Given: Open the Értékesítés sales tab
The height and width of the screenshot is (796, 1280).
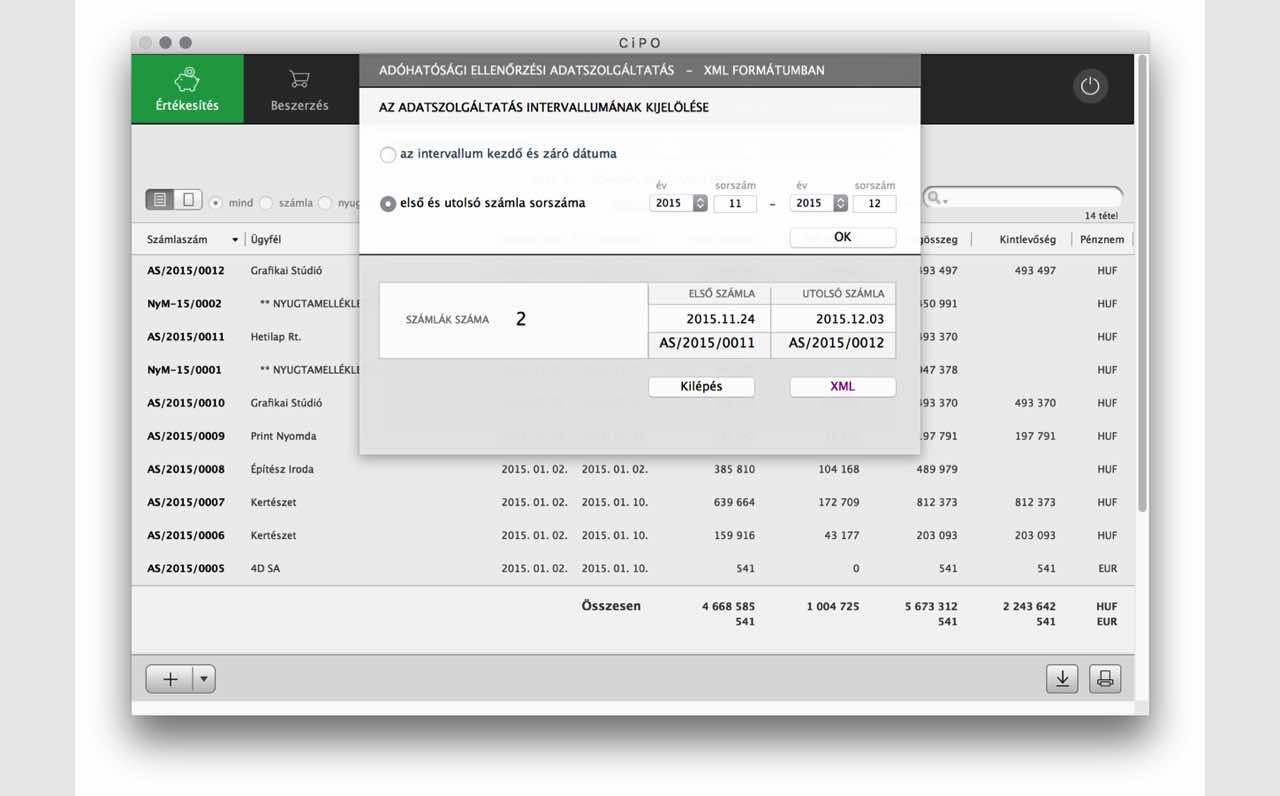Looking at the screenshot, I should [187, 89].
